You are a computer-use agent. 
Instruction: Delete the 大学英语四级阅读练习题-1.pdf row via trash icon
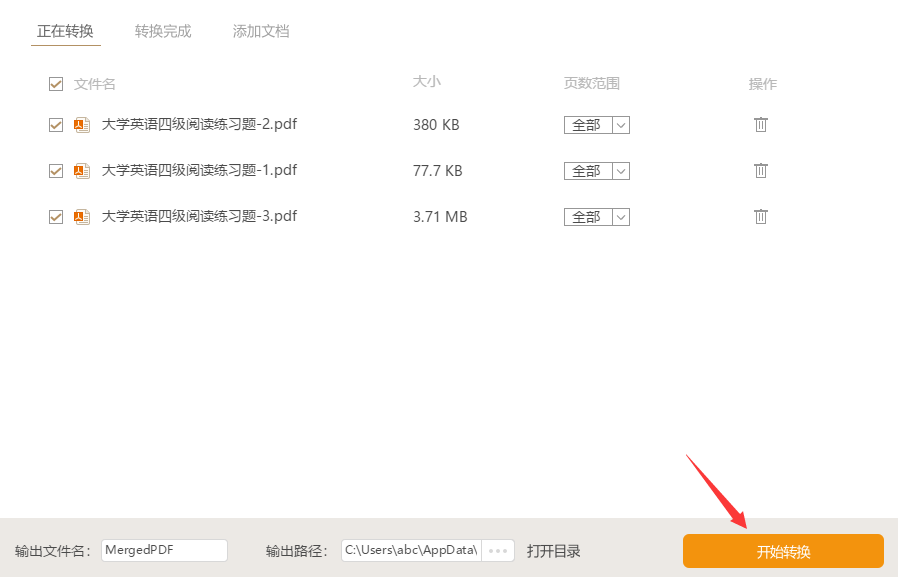[761, 170]
